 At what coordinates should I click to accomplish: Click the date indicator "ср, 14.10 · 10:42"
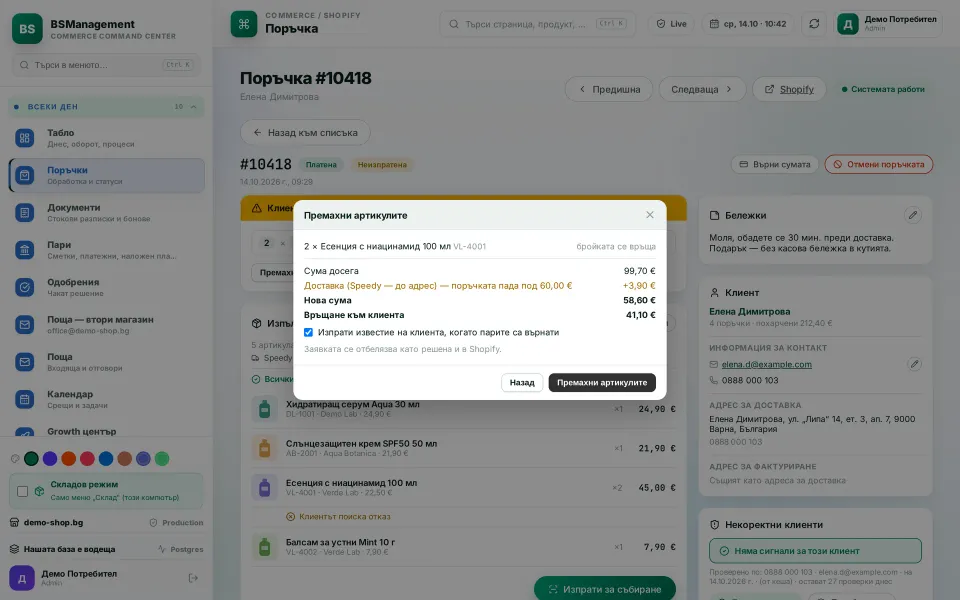(748, 24)
